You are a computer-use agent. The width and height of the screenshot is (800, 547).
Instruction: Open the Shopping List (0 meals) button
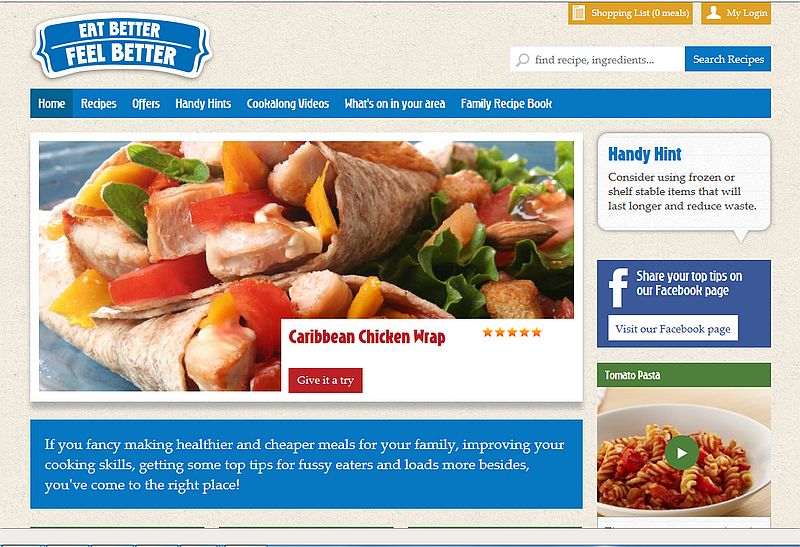tap(630, 13)
